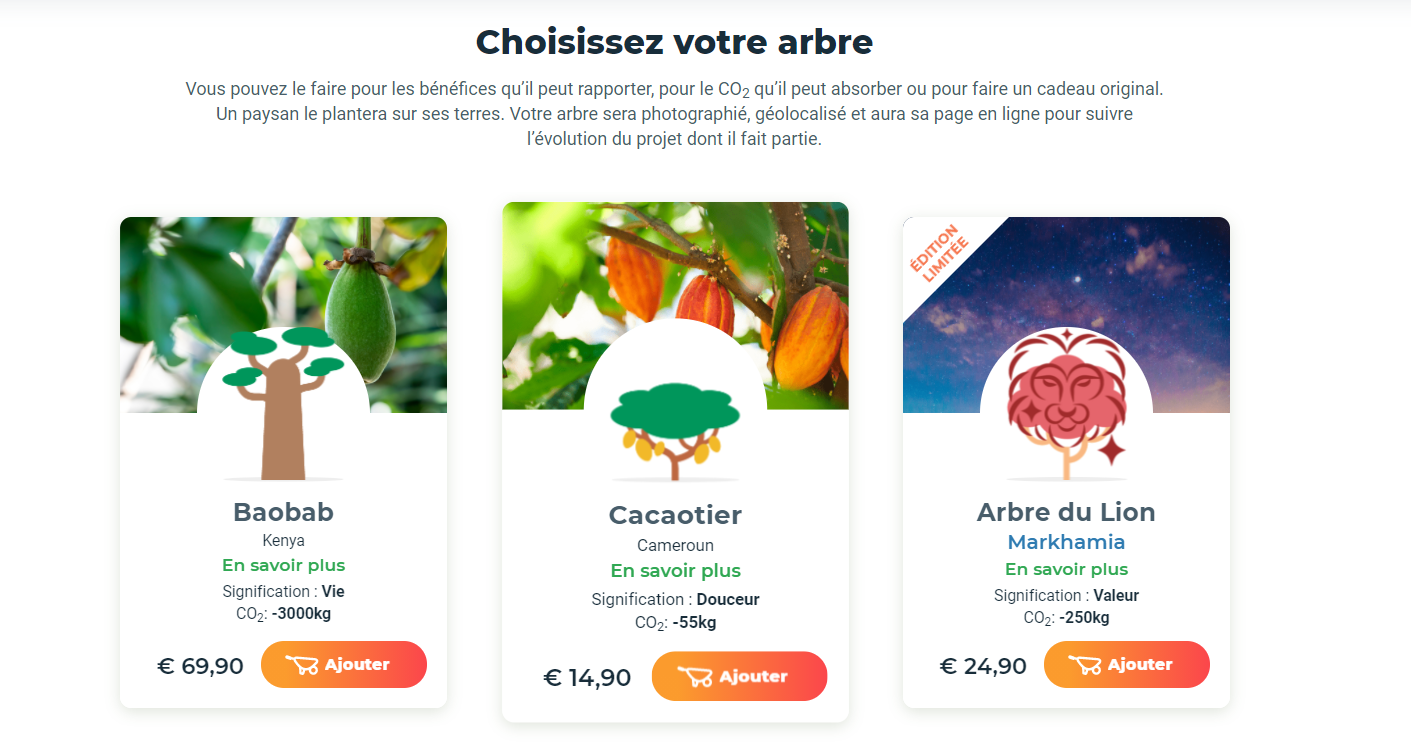Image resolution: width=1411 pixels, height=751 pixels.
Task: Add Arbre du Lion to cart
Action: [x=1126, y=665]
